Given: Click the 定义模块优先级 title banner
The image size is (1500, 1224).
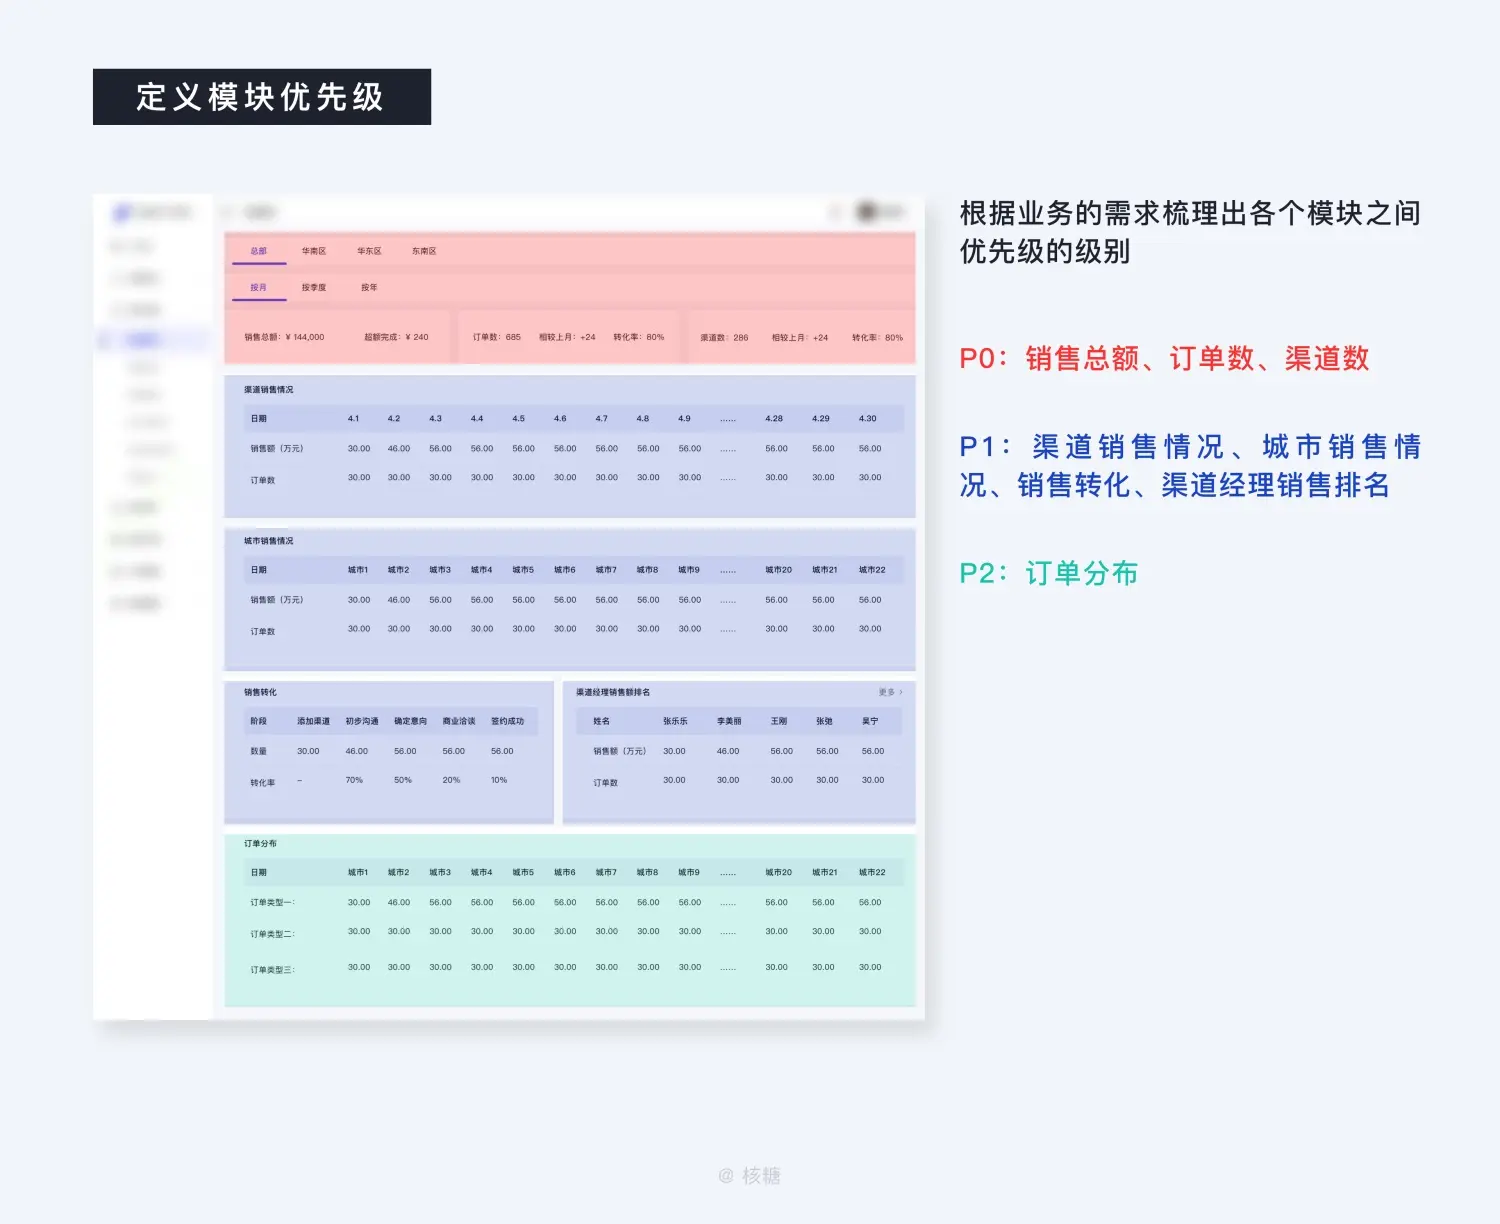Looking at the screenshot, I should tap(262, 97).
